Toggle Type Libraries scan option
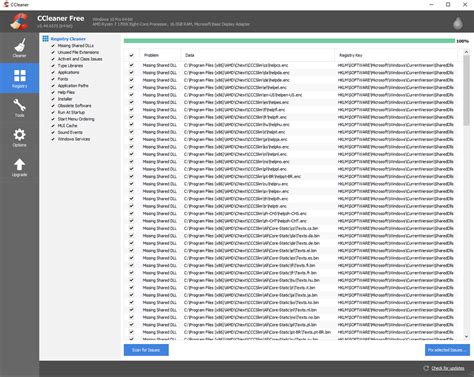The width and height of the screenshot is (474, 377). click(x=53, y=65)
